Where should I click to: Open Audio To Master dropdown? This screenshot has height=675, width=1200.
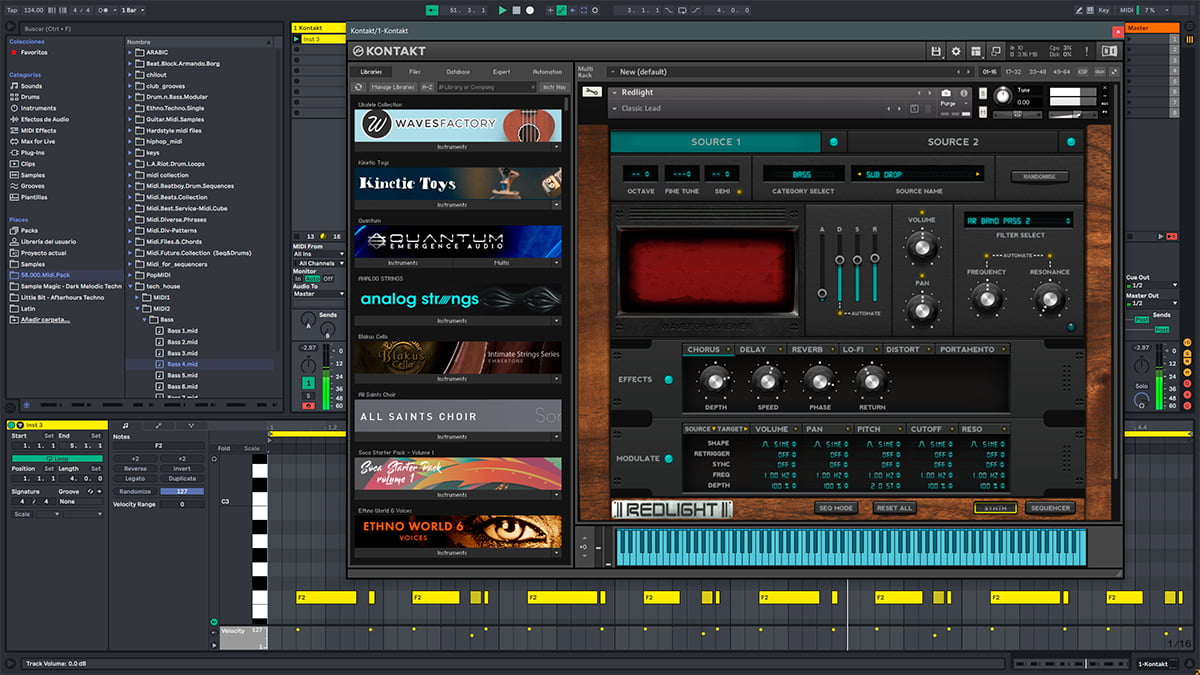[317, 294]
